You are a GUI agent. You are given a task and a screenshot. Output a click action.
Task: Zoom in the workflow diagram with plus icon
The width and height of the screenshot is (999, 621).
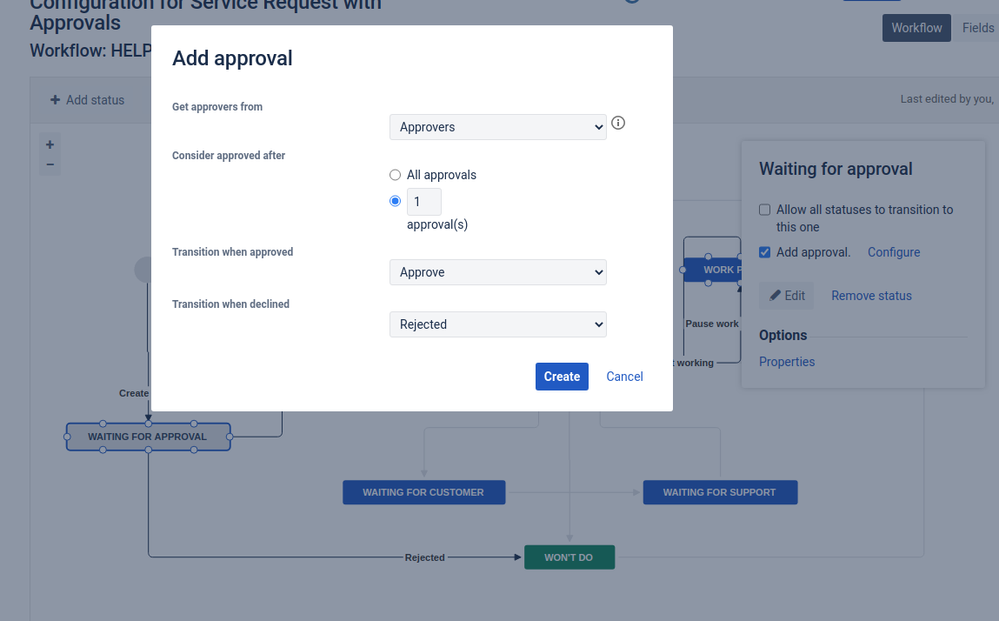[x=50, y=145]
